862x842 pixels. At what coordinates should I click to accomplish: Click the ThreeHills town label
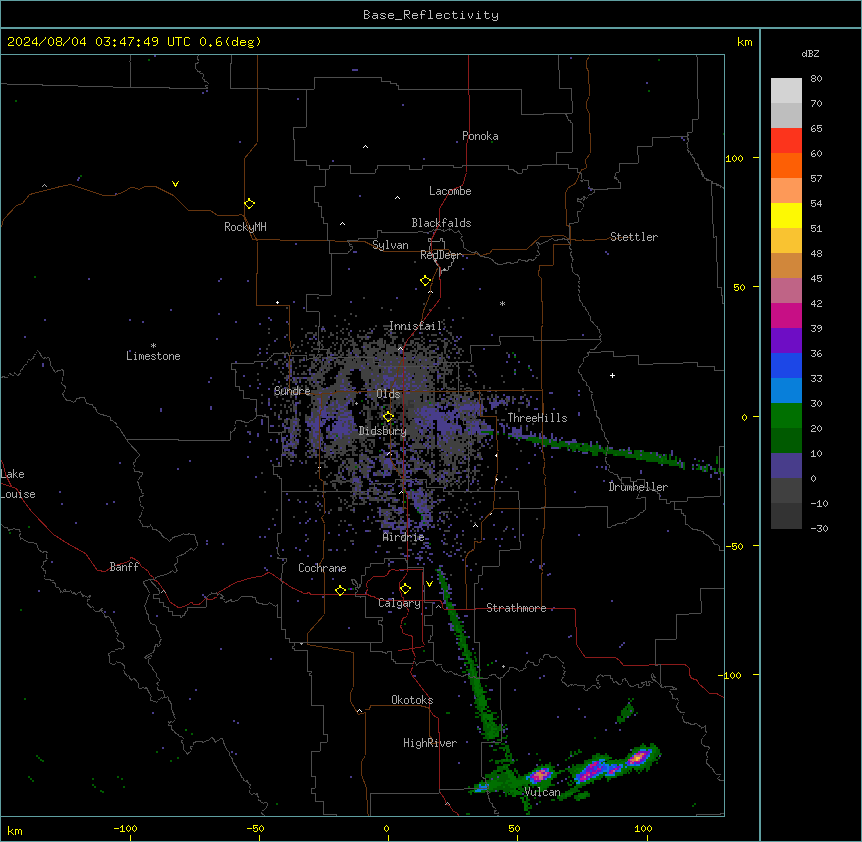[x=537, y=418]
